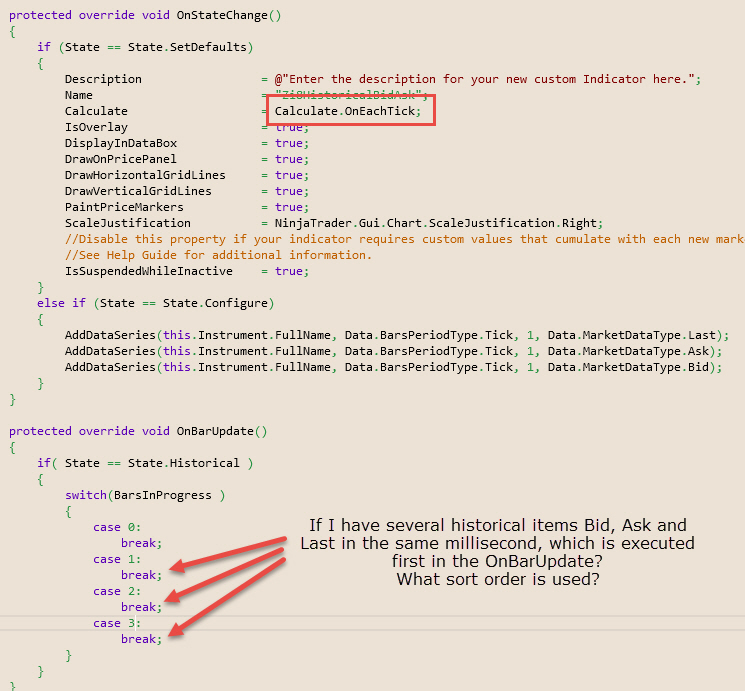The height and width of the screenshot is (691, 745).
Task: Click the 'case 1:' label
Action: point(117,559)
